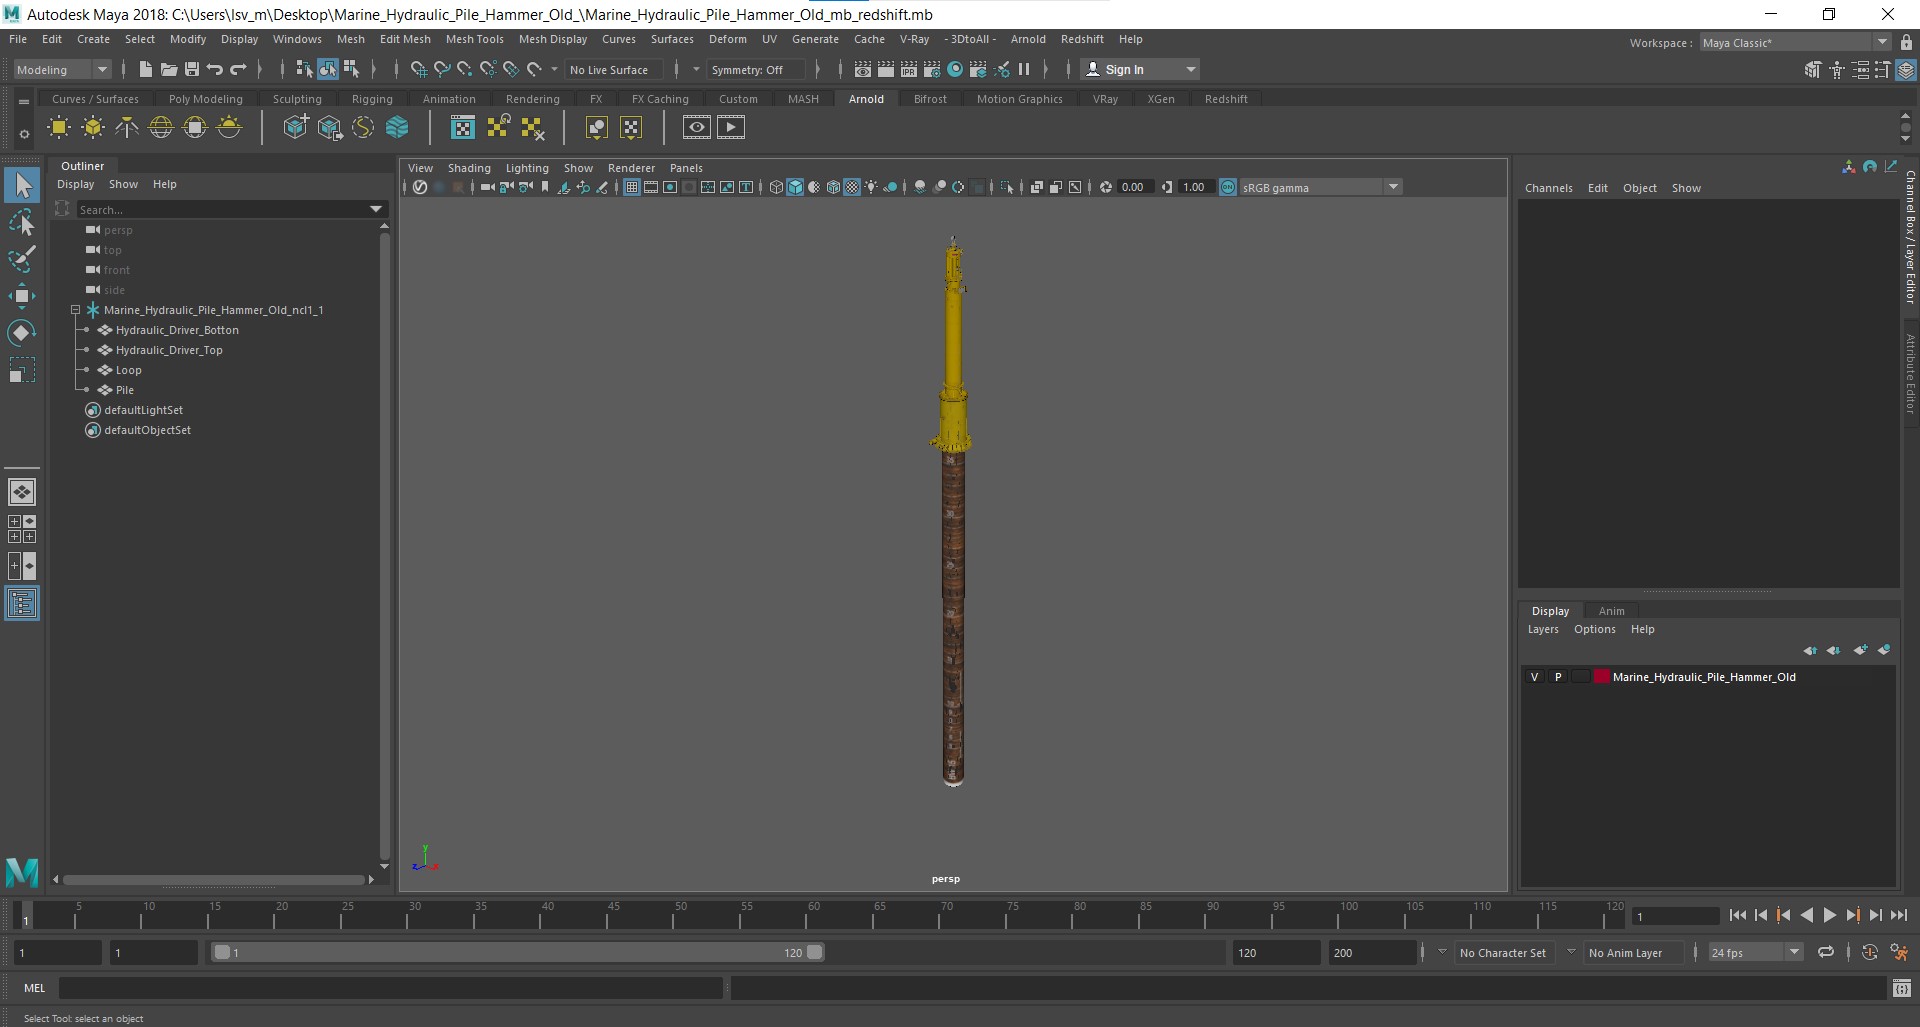Go to start of playback range
This screenshot has width=1920, height=1027.
(x=1738, y=915)
